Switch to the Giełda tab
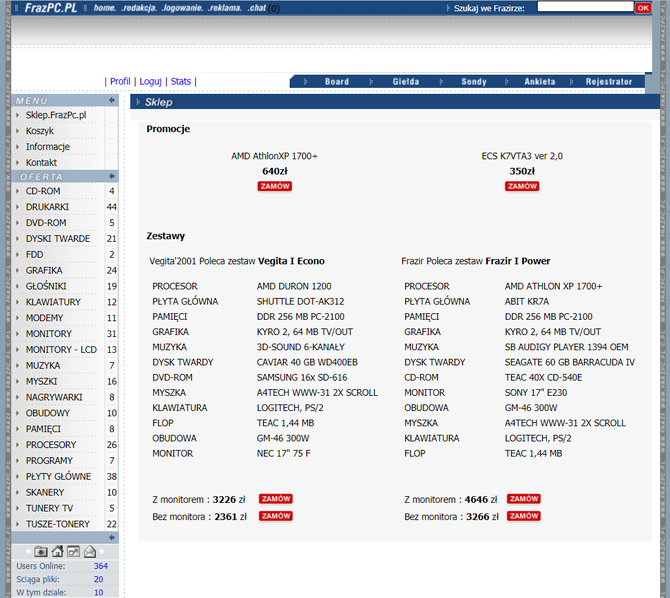The image size is (670, 598). click(406, 82)
